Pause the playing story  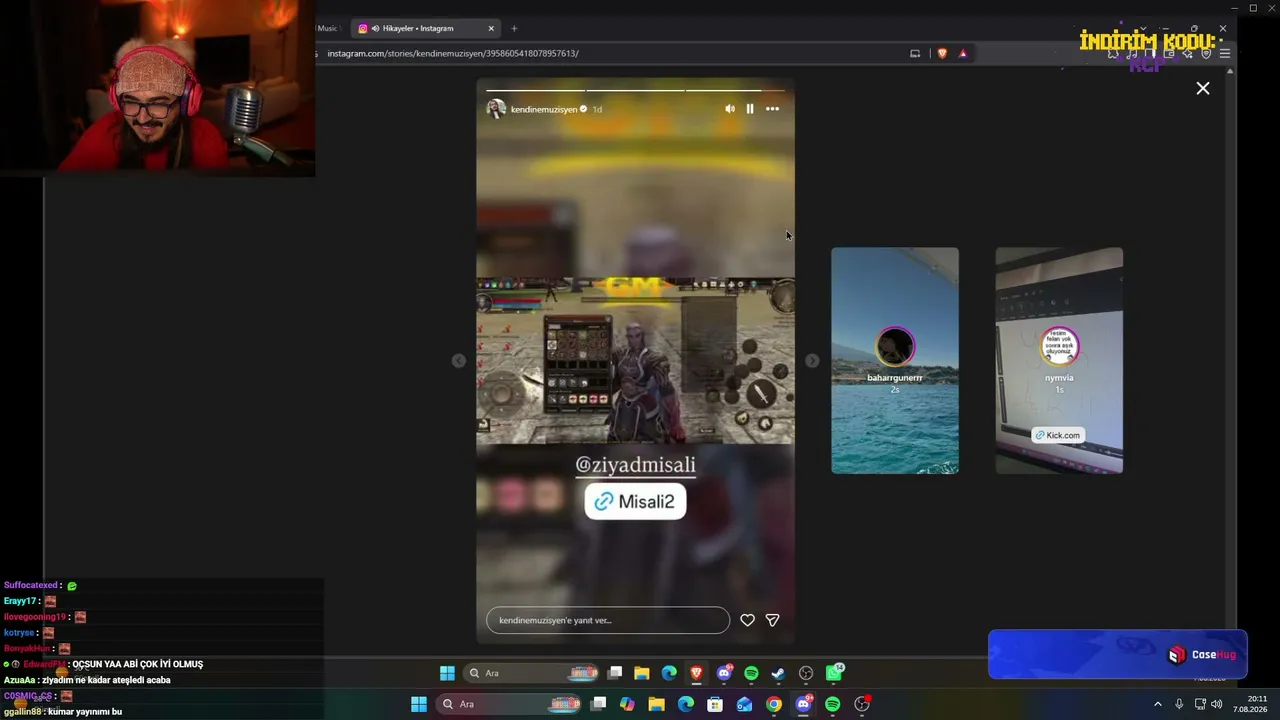click(750, 109)
